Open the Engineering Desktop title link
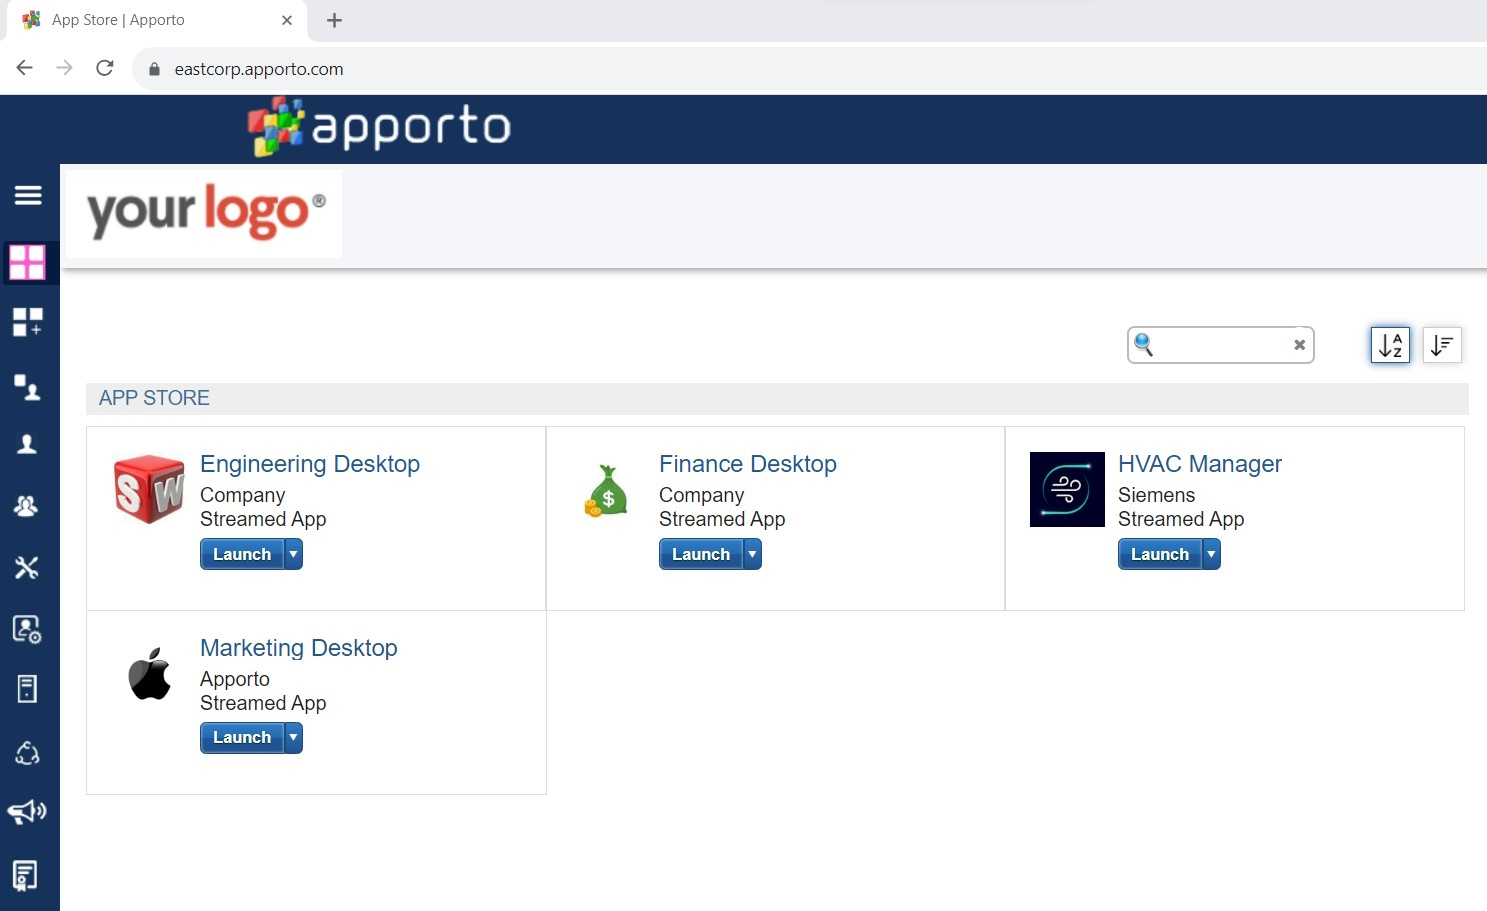The width and height of the screenshot is (1487, 911). 310,464
